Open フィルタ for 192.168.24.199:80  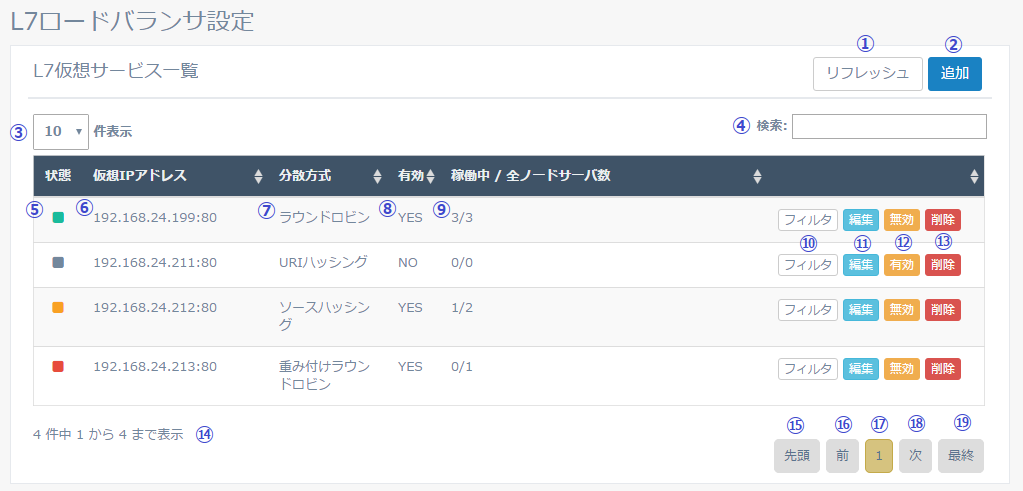tap(808, 220)
